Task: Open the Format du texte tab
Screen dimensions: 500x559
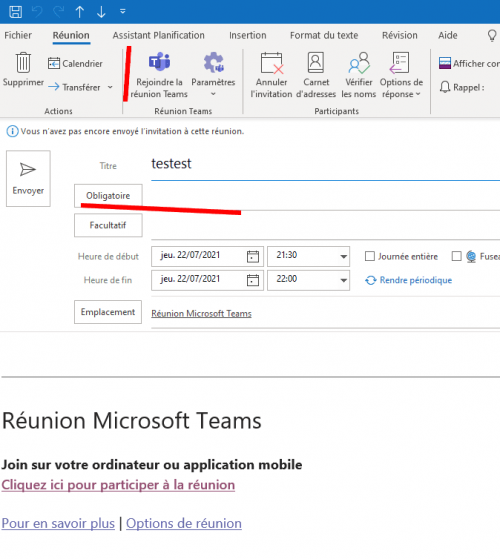Action: [324, 35]
